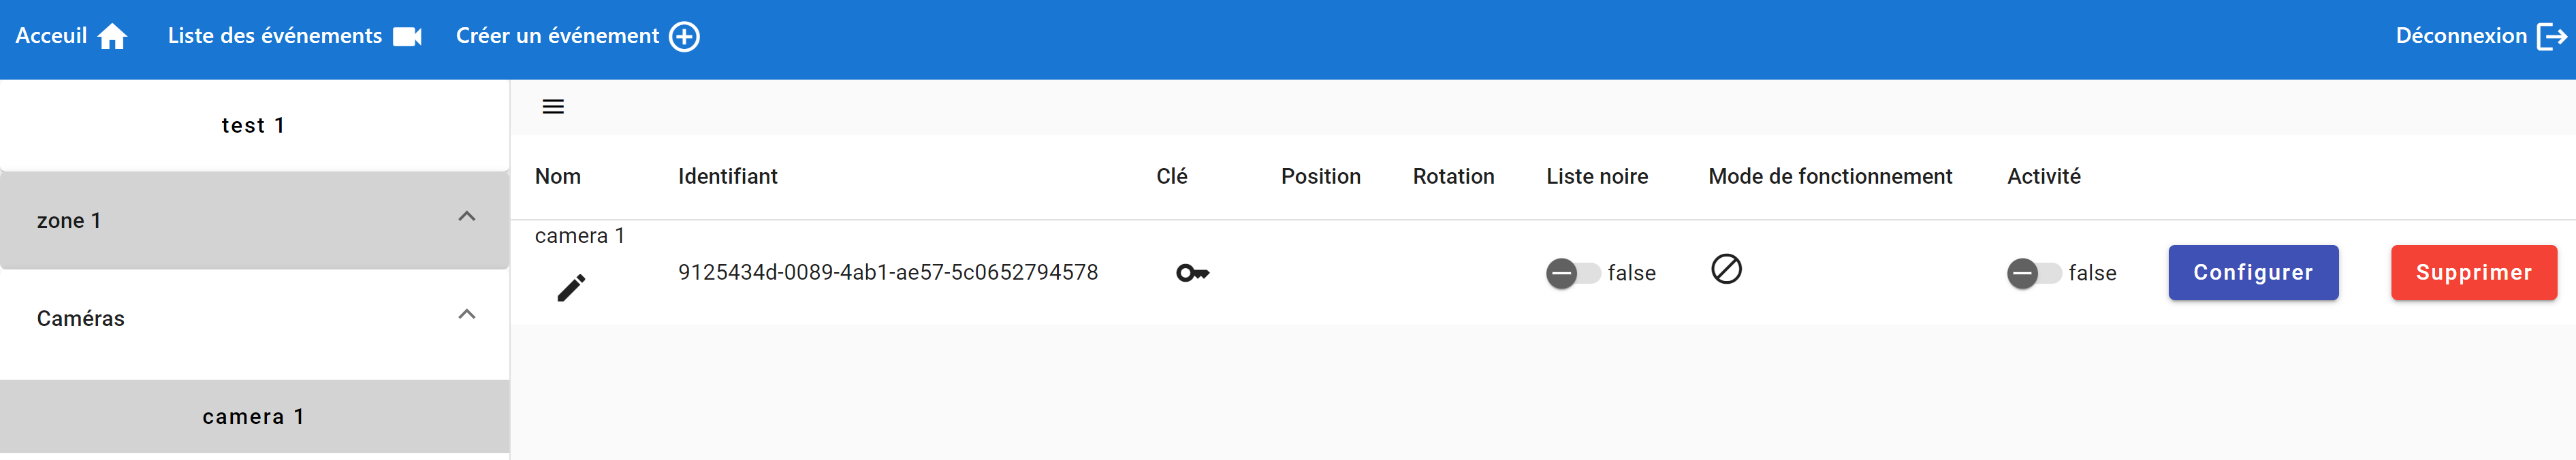2576x460 pixels.
Task: Open the hamburger menu icon
Action: pos(553,107)
